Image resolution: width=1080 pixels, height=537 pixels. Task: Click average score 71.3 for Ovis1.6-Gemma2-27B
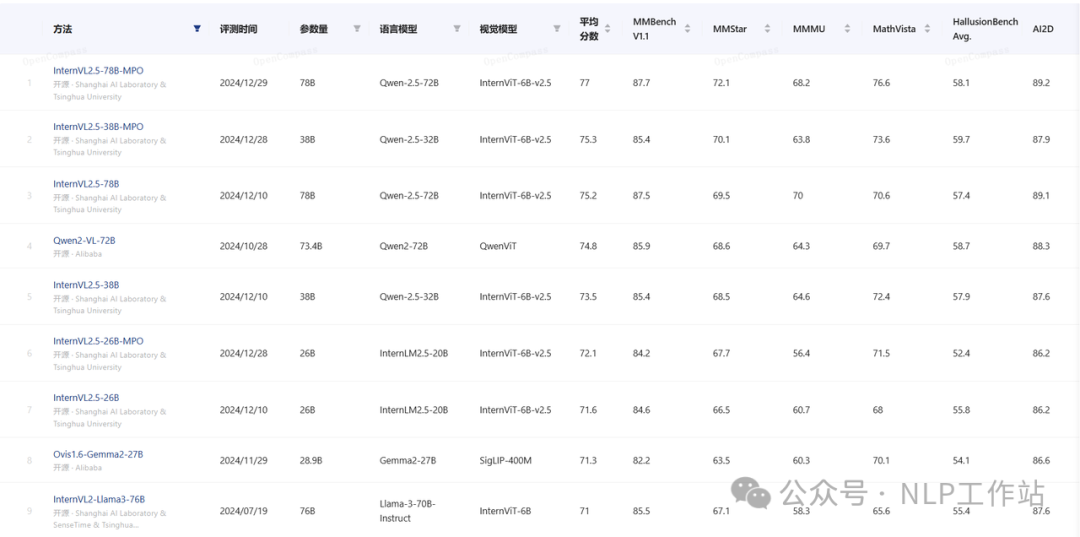coord(588,461)
